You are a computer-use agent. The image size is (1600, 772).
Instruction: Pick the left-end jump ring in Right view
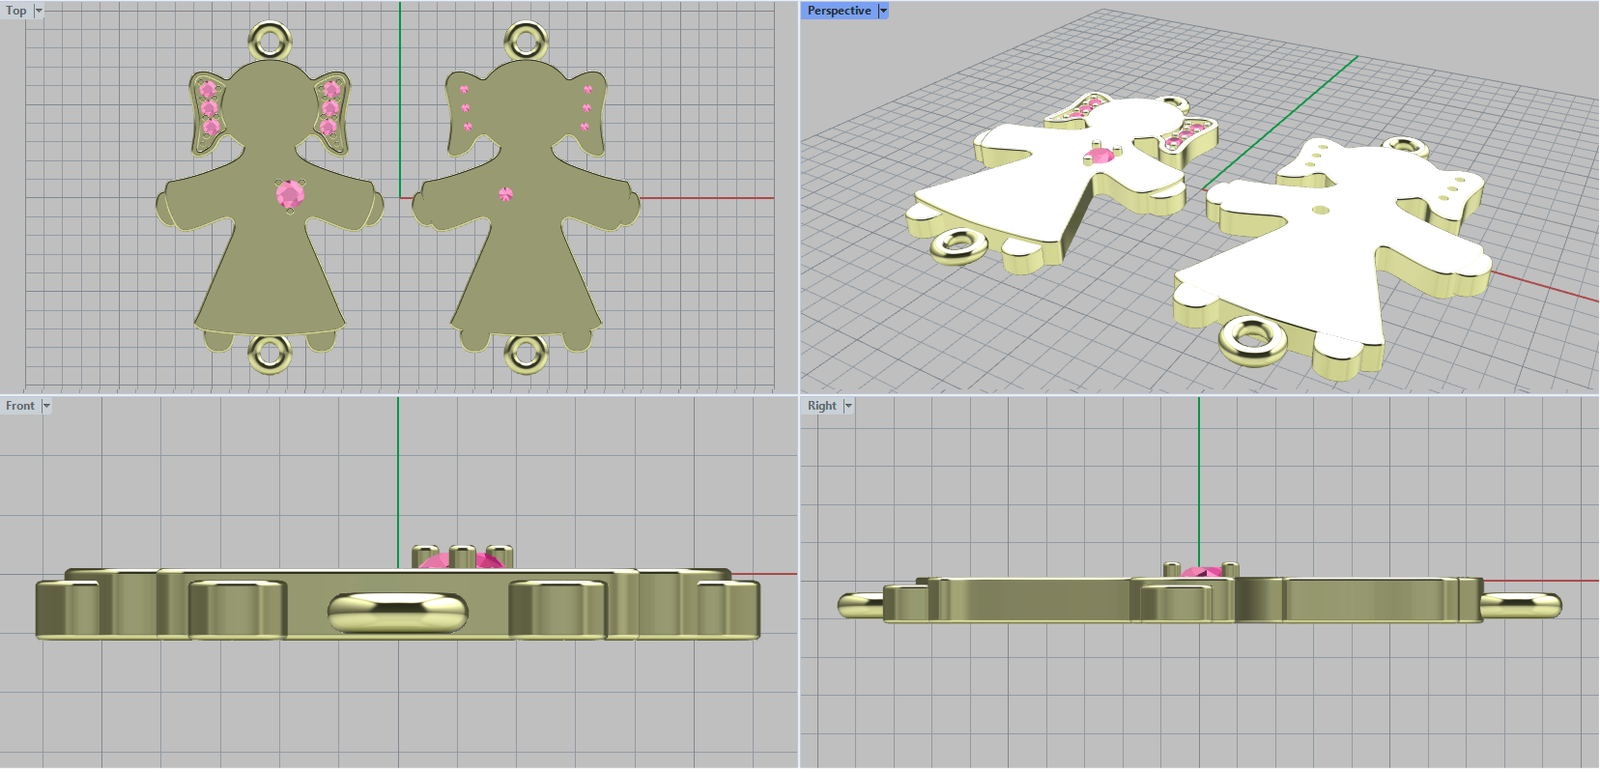pyautogui.click(x=858, y=604)
